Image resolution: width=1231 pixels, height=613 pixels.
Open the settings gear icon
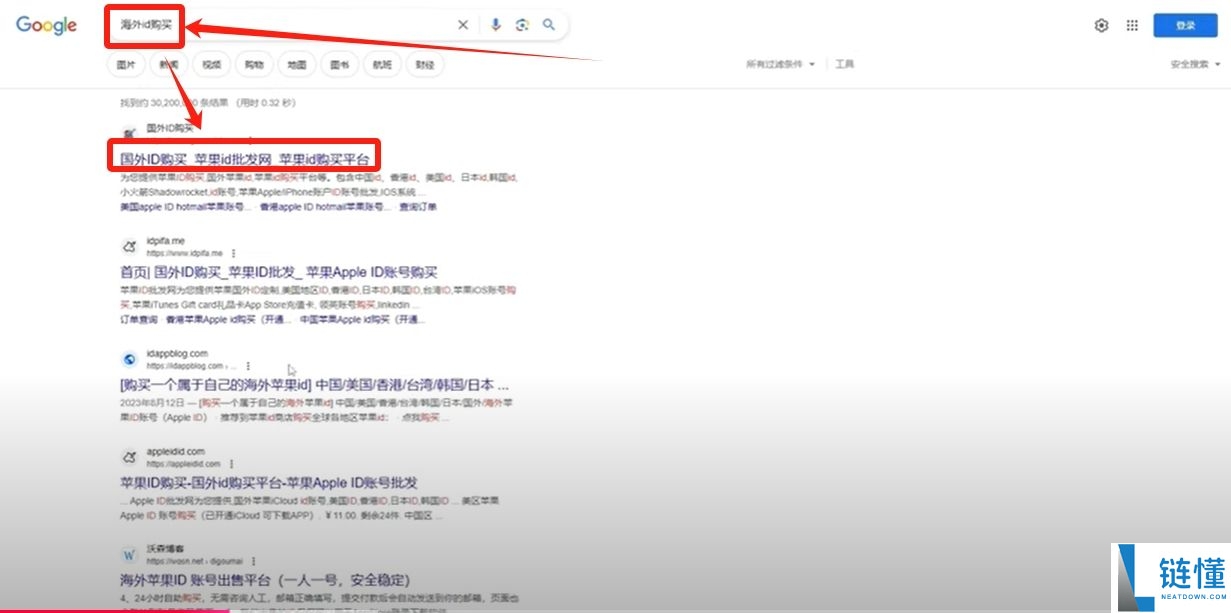click(1101, 26)
